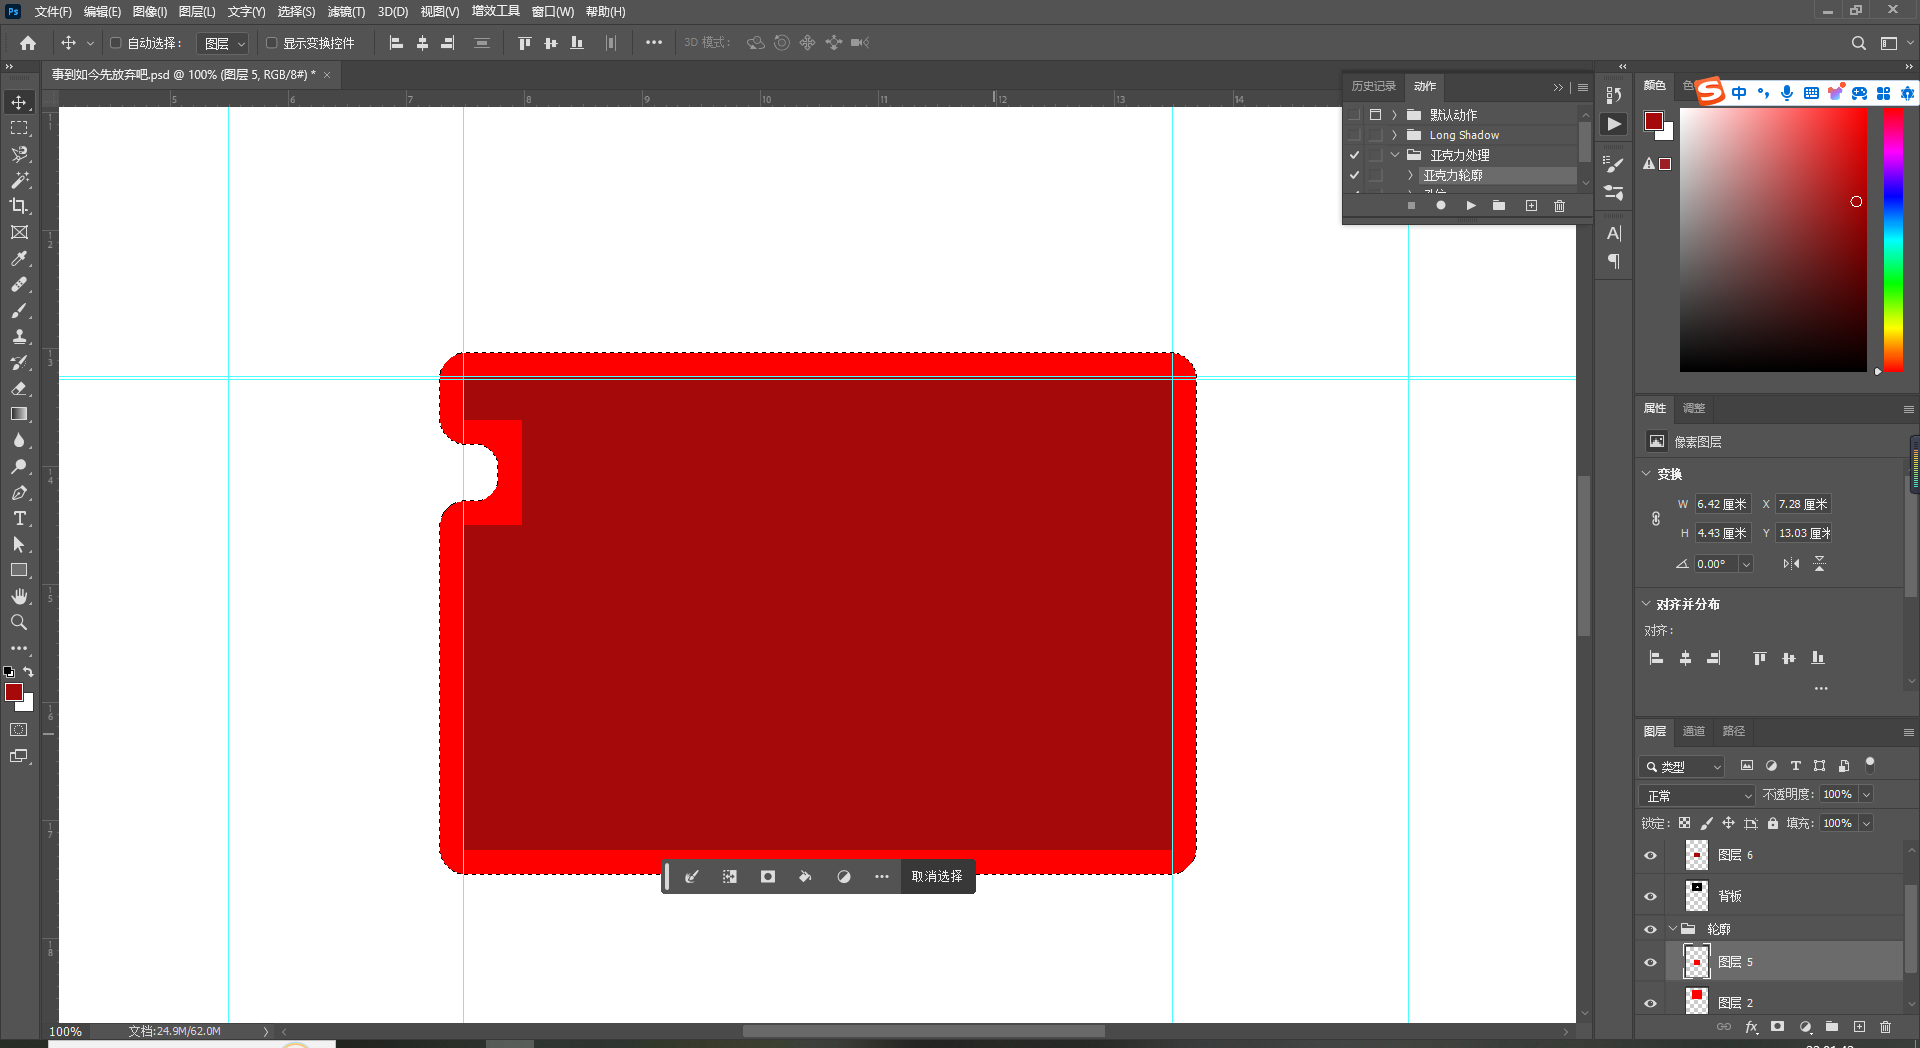The height and width of the screenshot is (1048, 1920).
Task: Collapse the 变换 properties section
Action: coord(1646,474)
